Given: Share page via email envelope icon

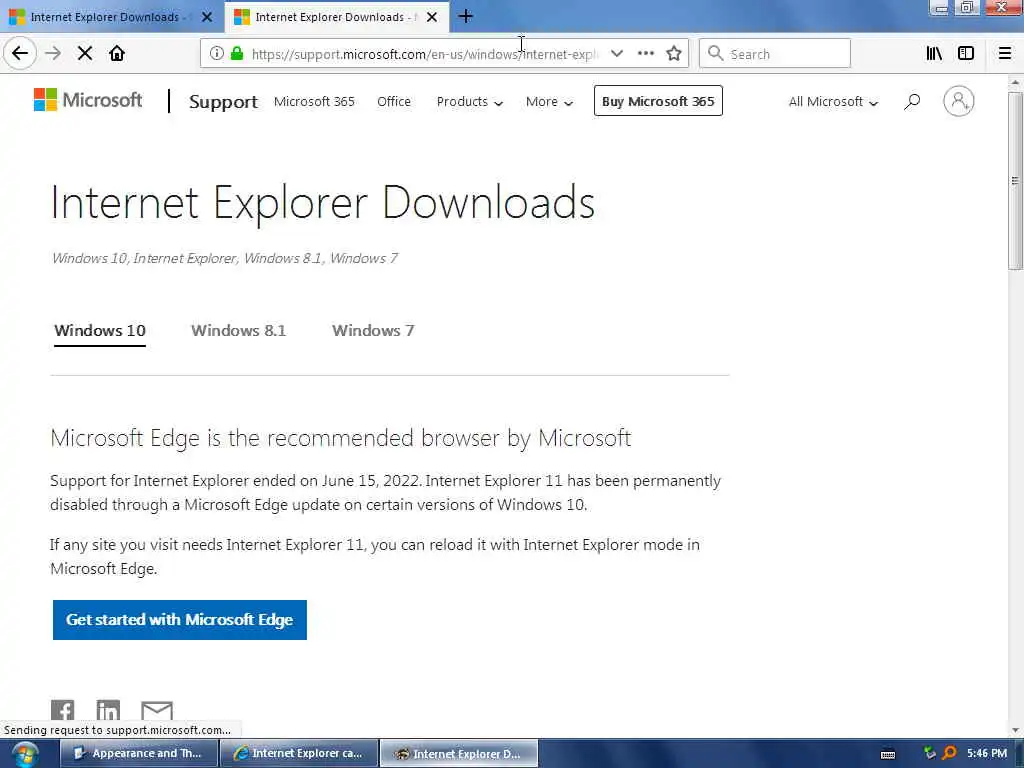Looking at the screenshot, I should (x=157, y=710).
